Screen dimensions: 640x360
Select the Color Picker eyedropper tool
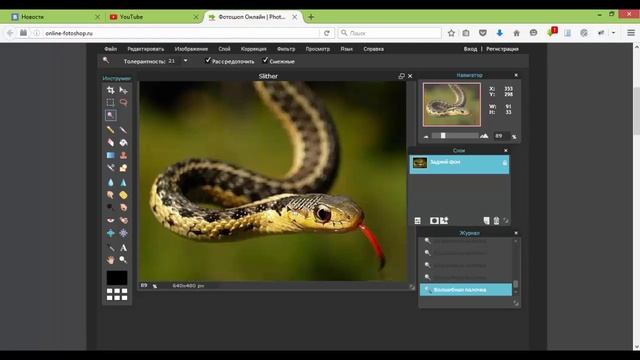(110, 248)
